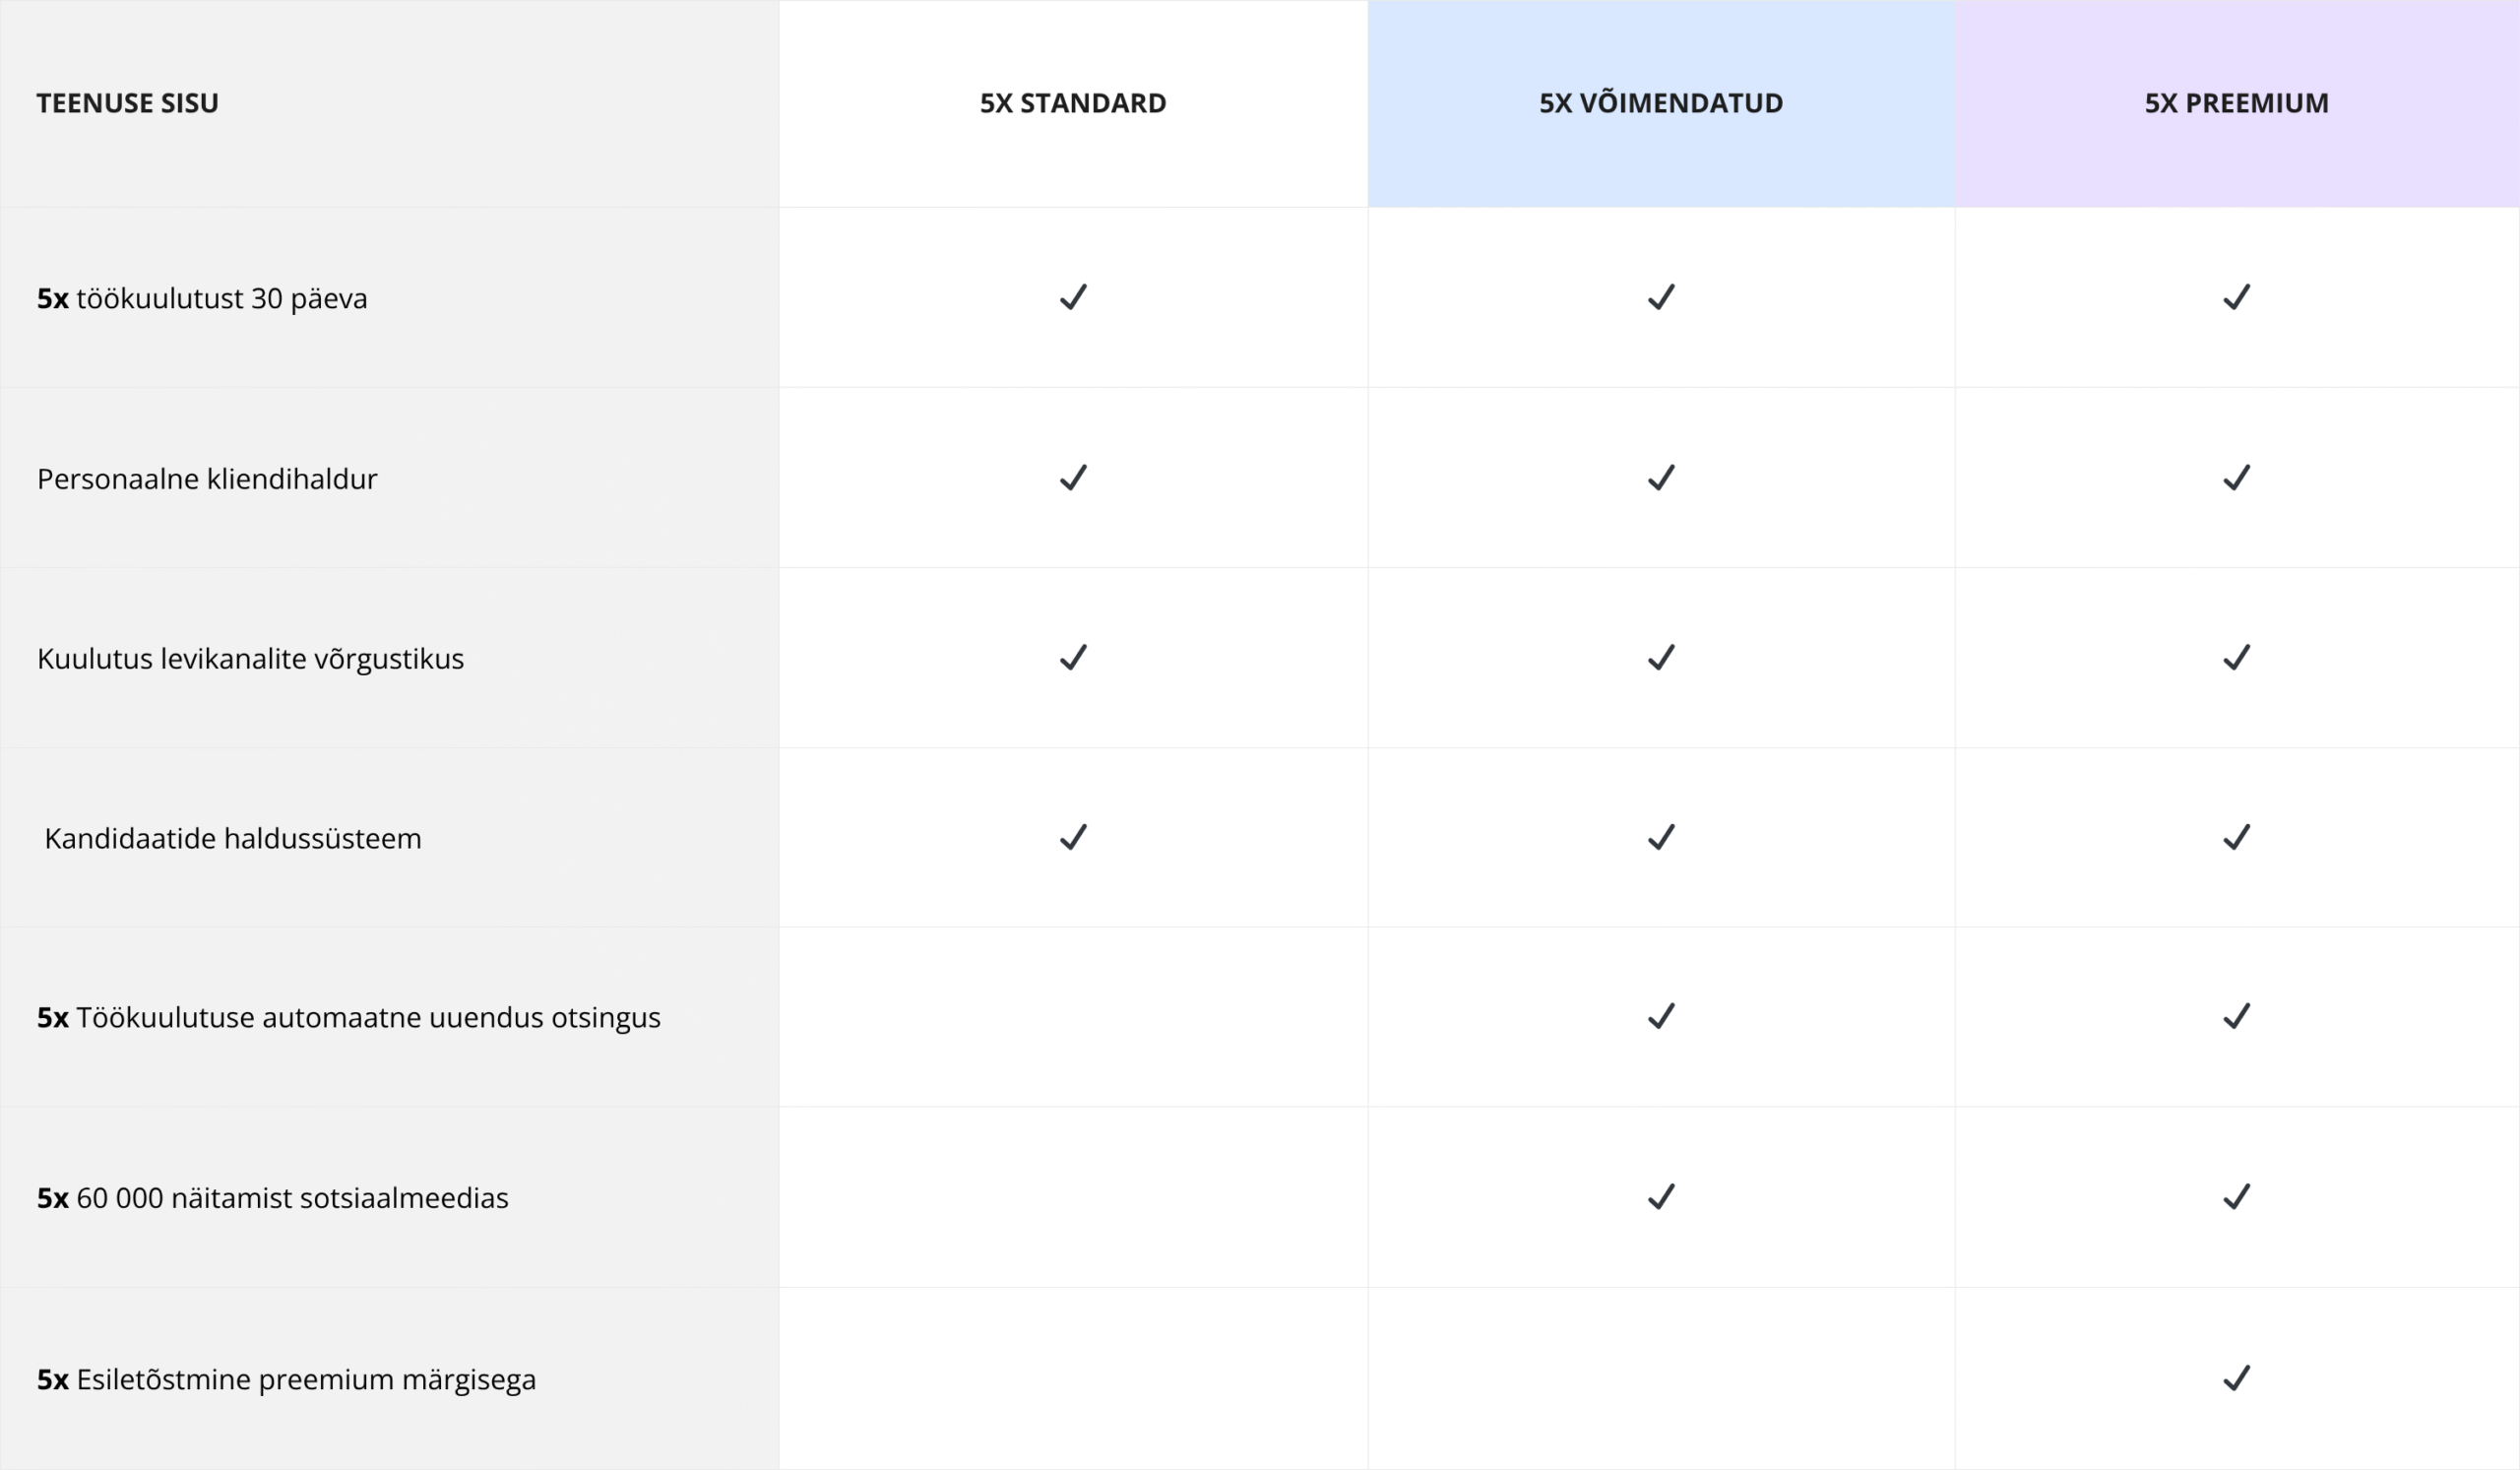This screenshot has height=1470, width=2520.
Task: Click the Esiletõstmine preemium märgisega row label
Action: point(287,1380)
